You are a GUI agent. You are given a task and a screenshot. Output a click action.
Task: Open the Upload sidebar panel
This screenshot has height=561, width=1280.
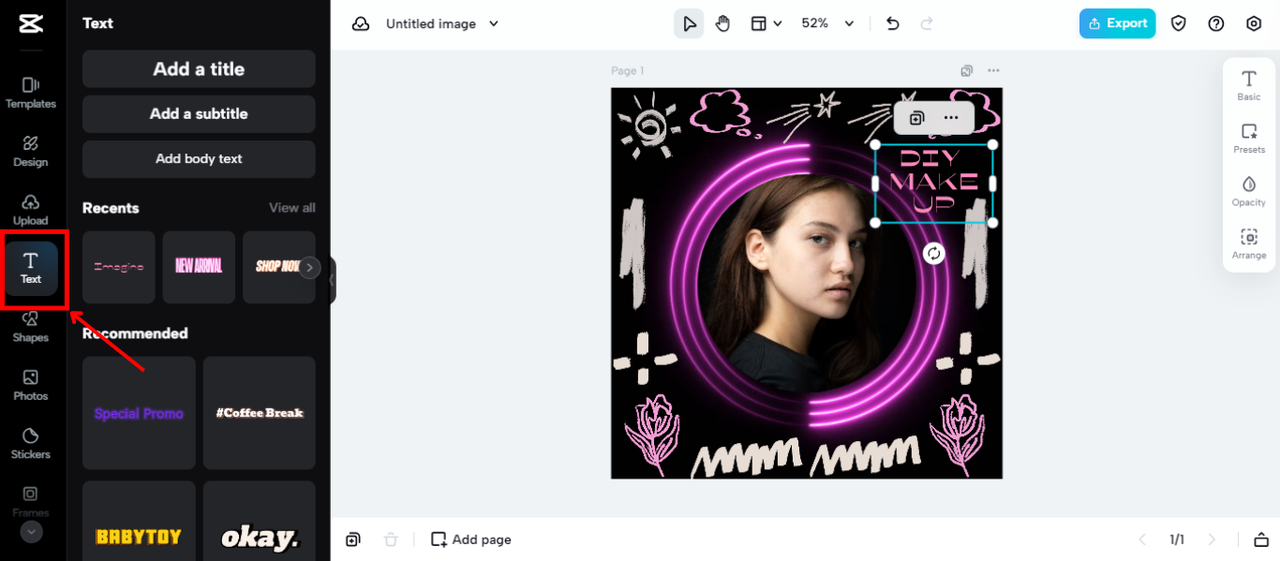click(31, 209)
